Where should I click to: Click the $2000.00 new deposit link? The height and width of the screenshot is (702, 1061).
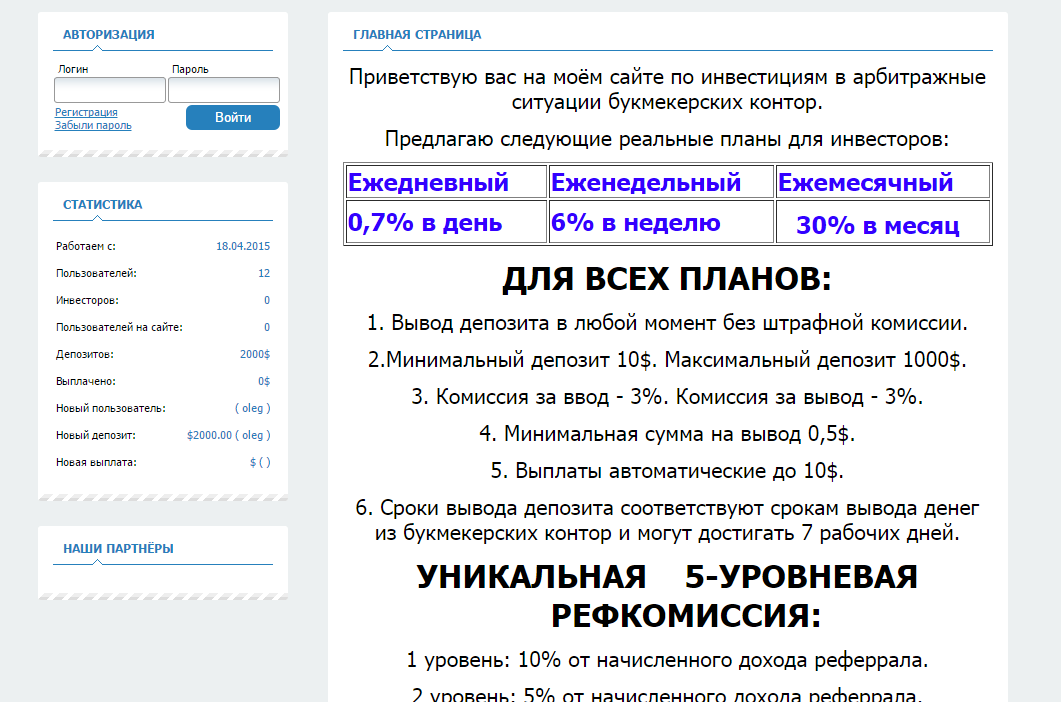click(x=209, y=435)
